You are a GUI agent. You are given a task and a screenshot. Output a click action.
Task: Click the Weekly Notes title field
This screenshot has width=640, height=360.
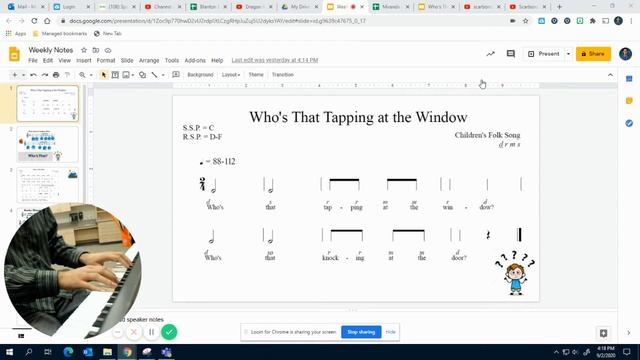point(51,50)
